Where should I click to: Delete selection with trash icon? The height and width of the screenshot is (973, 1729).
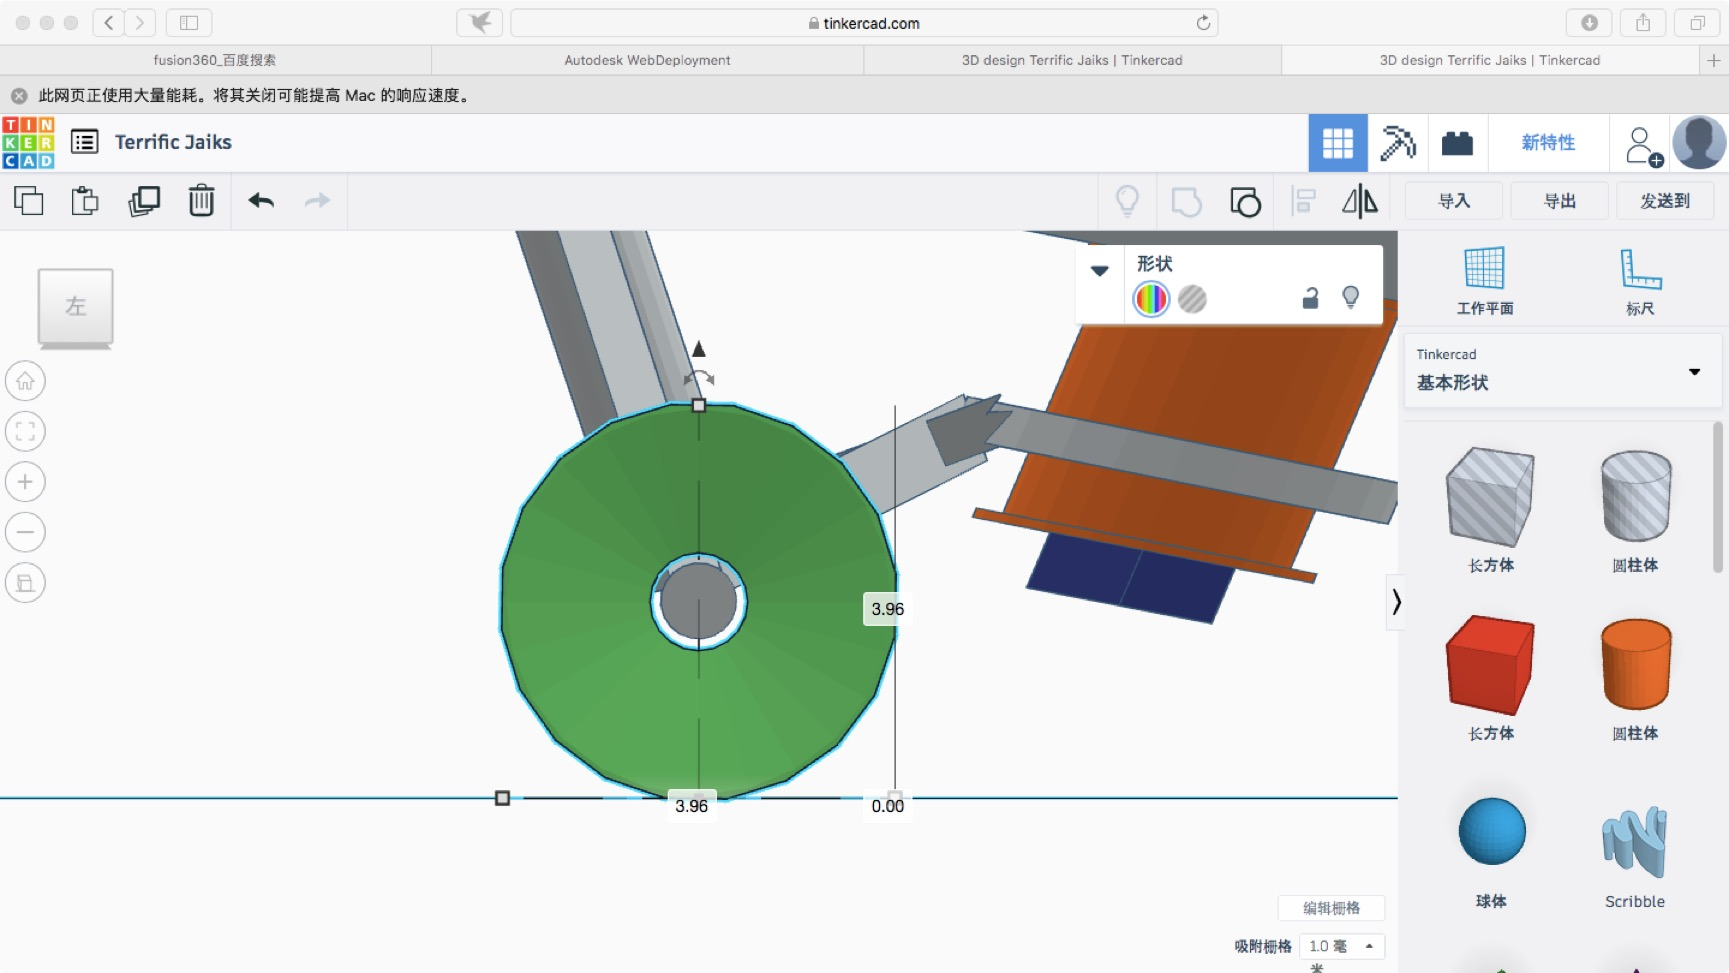click(x=202, y=201)
